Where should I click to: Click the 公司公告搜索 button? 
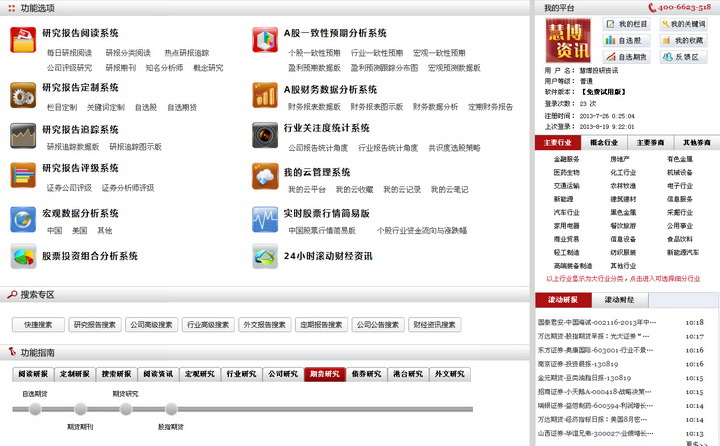378,325
